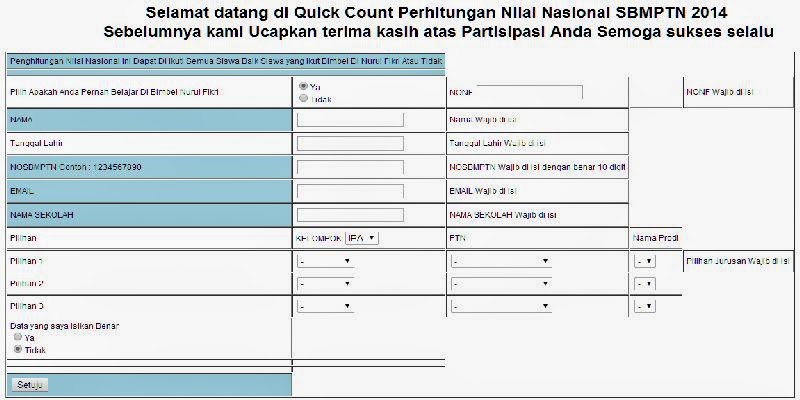800x400 pixels.
Task: Open Pilihan 3 Nama Prodi dropdown
Action: 645,306
